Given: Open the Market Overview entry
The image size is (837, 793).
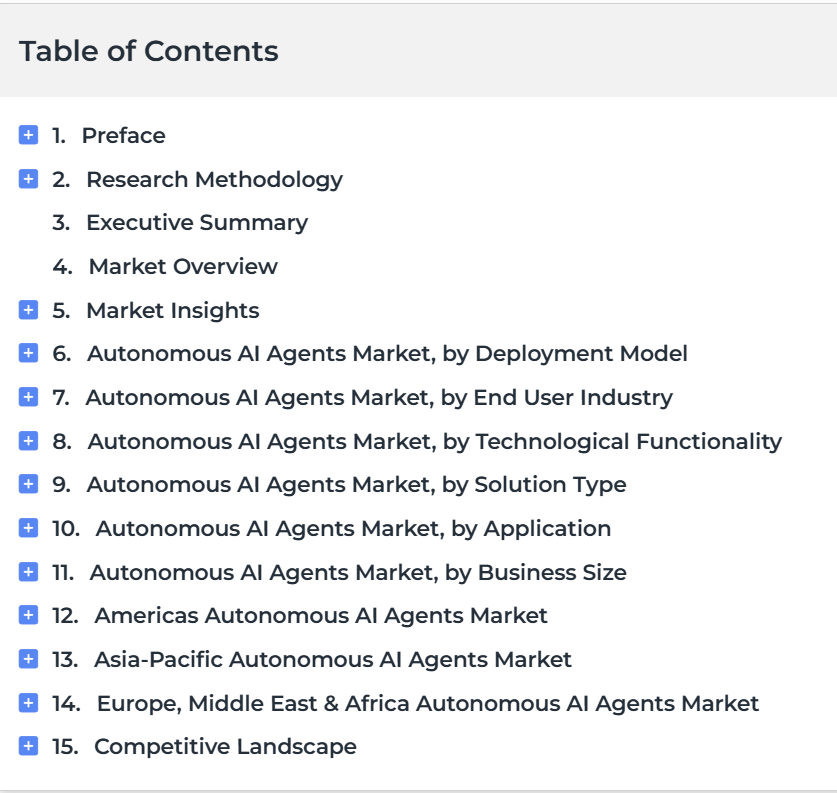Looking at the screenshot, I should pos(183,266).
